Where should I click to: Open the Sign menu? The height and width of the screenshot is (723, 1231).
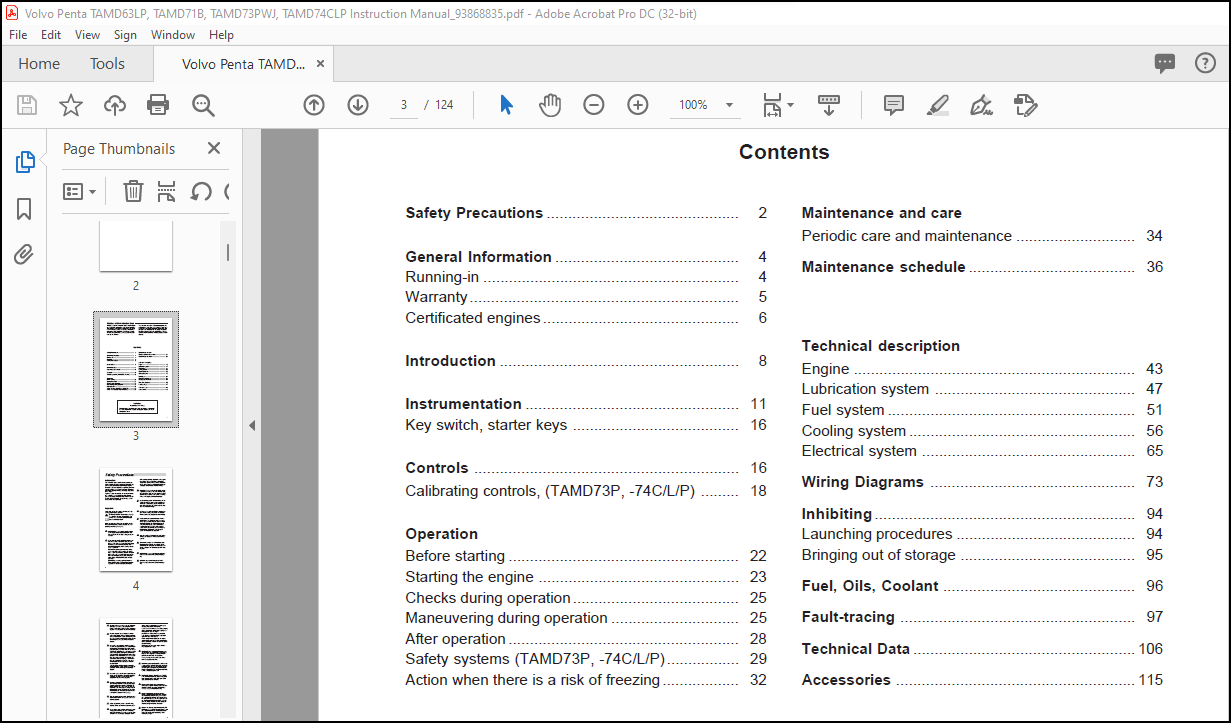[125, 34]
